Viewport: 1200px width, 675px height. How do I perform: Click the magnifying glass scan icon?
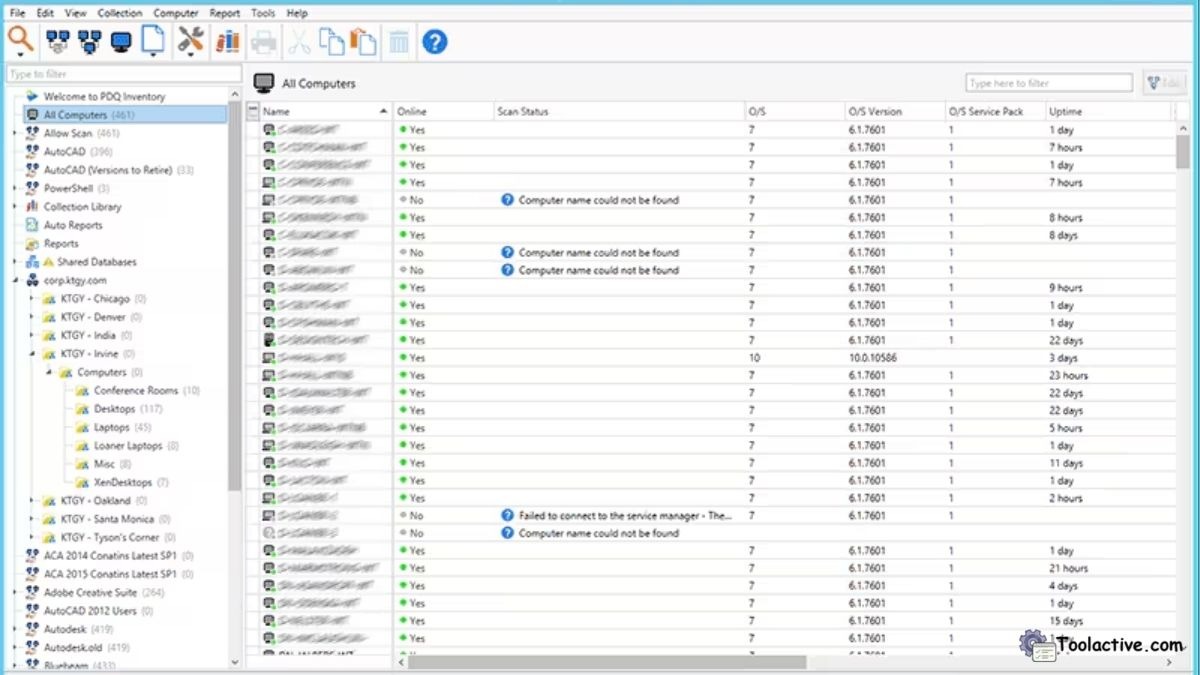click(18, 41)
